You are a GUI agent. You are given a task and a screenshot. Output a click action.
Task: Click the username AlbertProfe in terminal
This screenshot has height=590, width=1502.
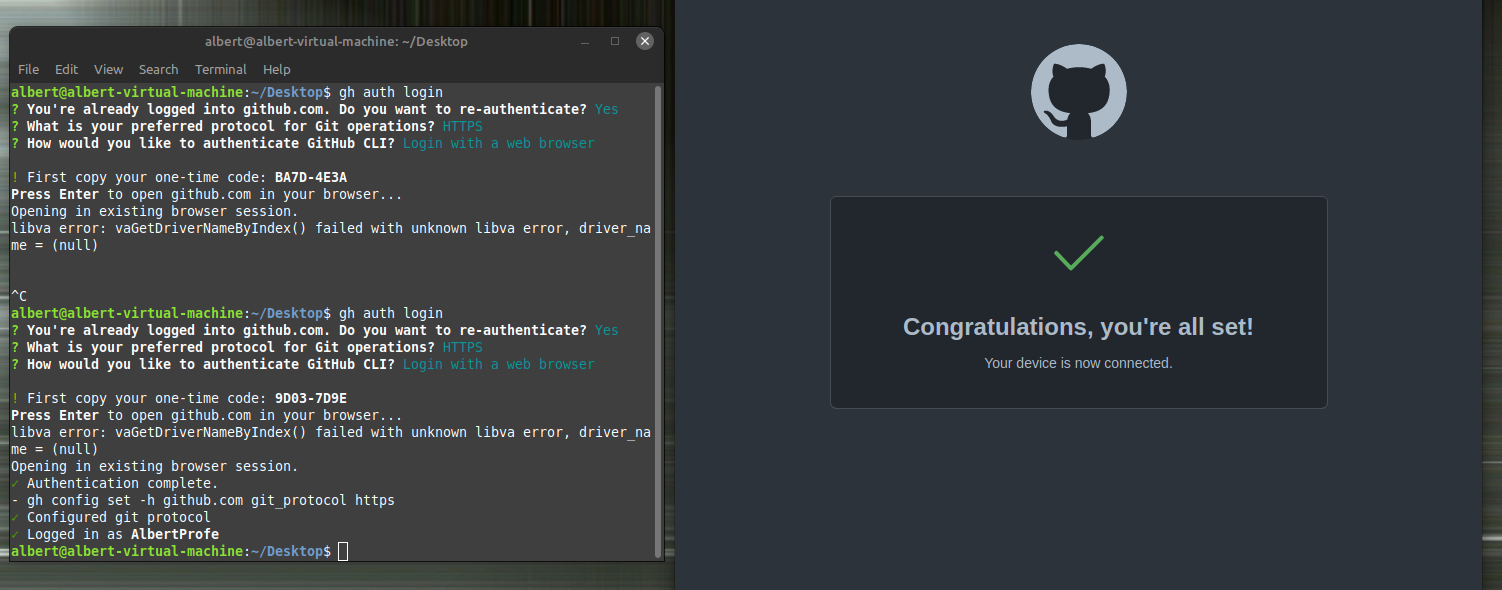coord(175,534)
